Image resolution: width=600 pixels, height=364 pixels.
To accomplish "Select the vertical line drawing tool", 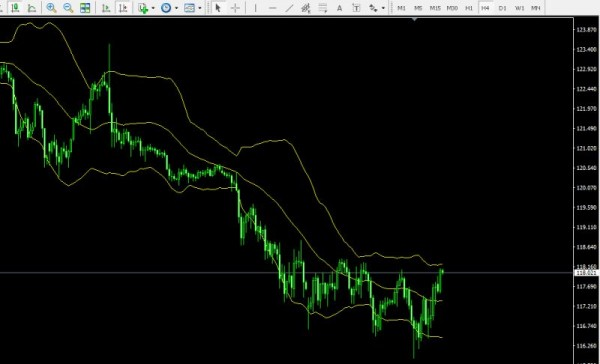I will pos(255,8).
